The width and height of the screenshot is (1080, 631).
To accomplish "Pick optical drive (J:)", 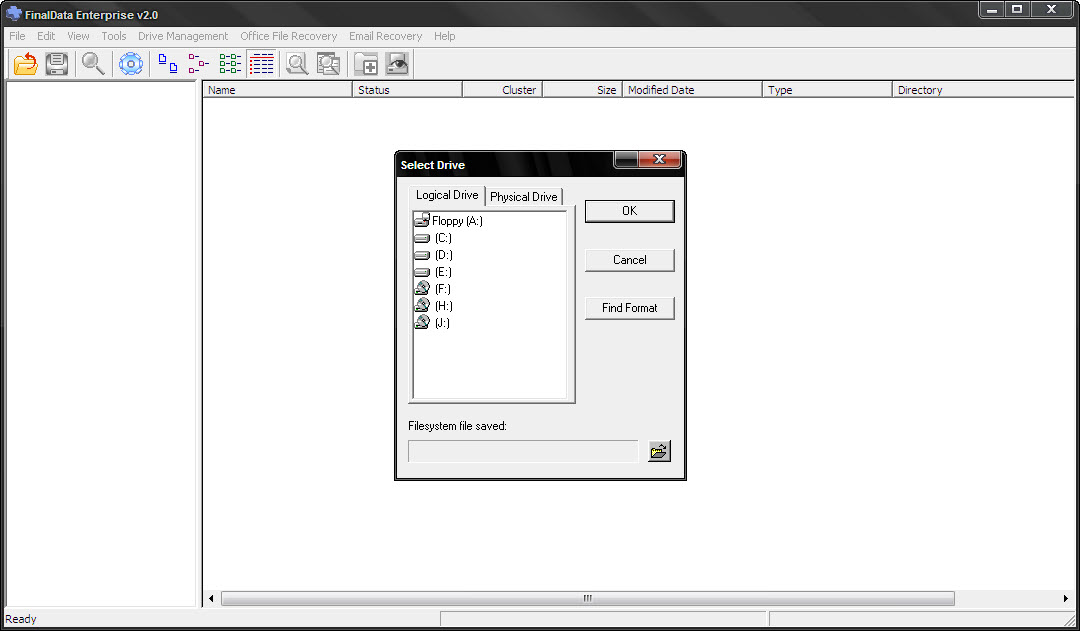I will pos(433,322).
